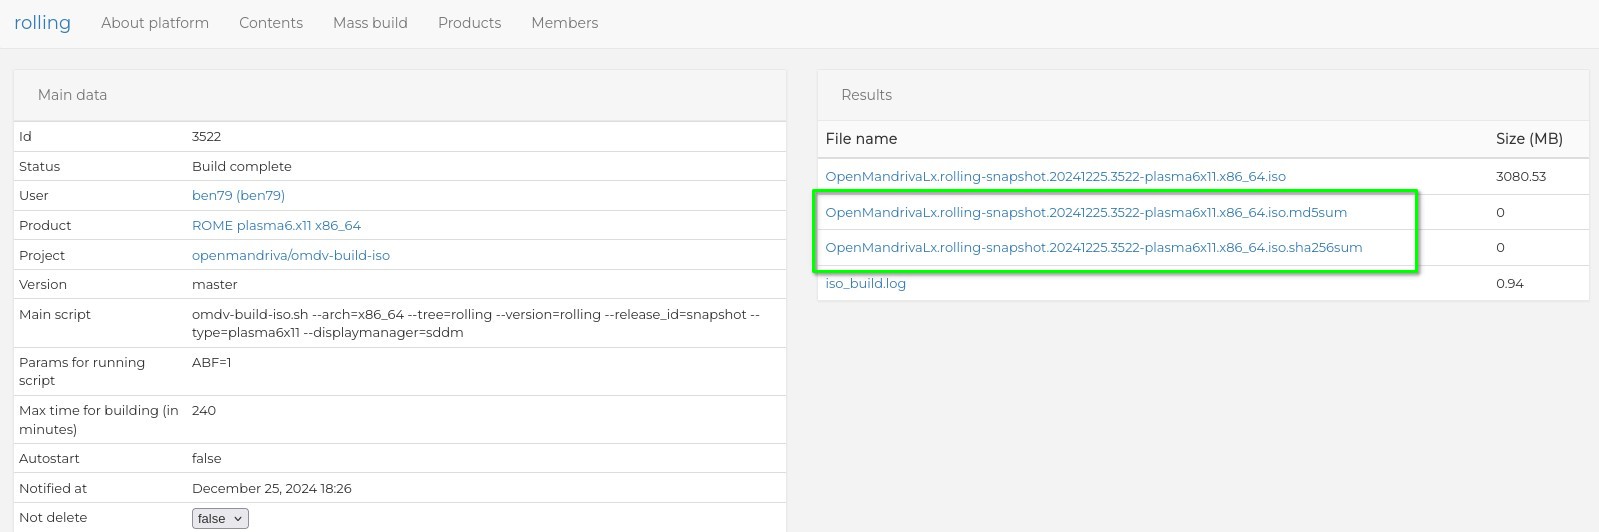1599x532 pixels.
Task: View the Members tab
Action: (564, 23)
